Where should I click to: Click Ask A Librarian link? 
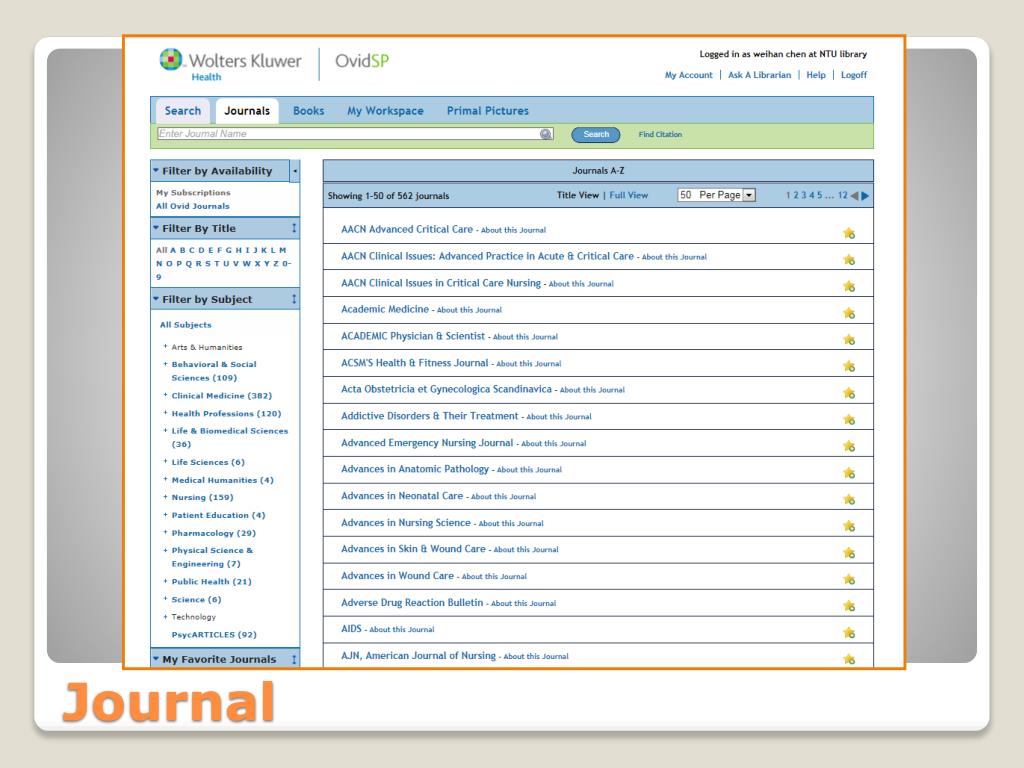pyautogui.click(x=760, y=75)
